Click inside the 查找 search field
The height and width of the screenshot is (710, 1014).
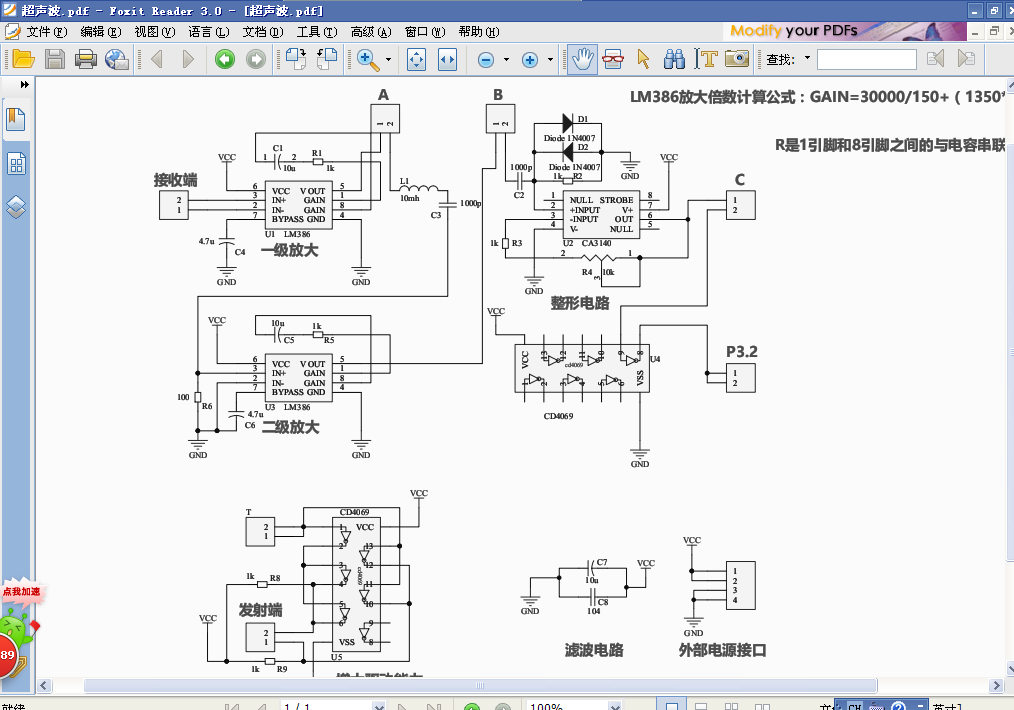(x=867, y=59)
